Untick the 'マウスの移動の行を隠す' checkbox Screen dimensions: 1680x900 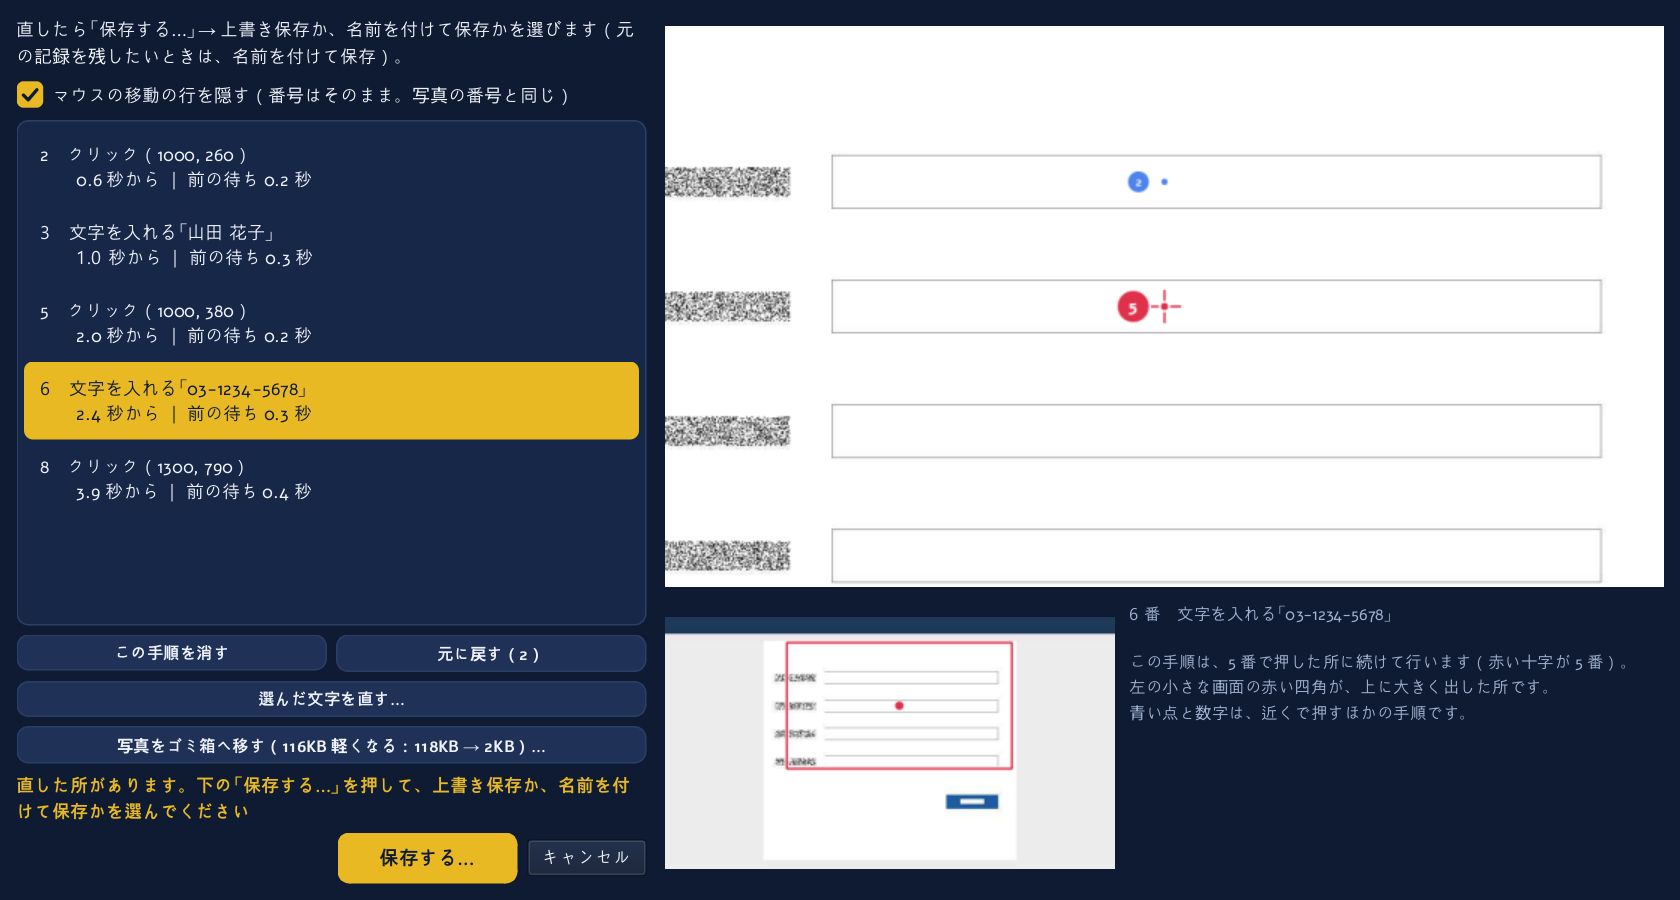pyautogui.click(x=30, y=95)
